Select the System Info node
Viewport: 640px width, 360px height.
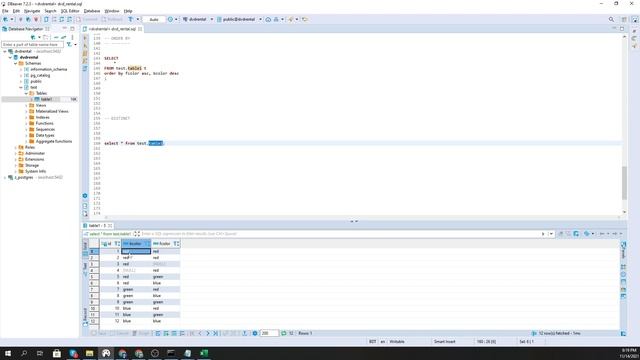point(35,171)
